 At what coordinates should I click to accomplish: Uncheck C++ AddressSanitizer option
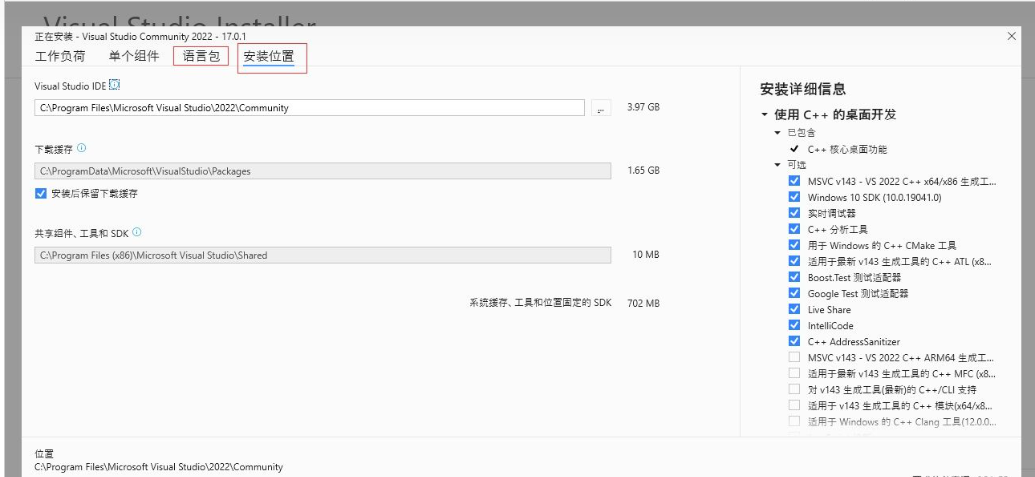pyautogui.click(x=794, y=341)
